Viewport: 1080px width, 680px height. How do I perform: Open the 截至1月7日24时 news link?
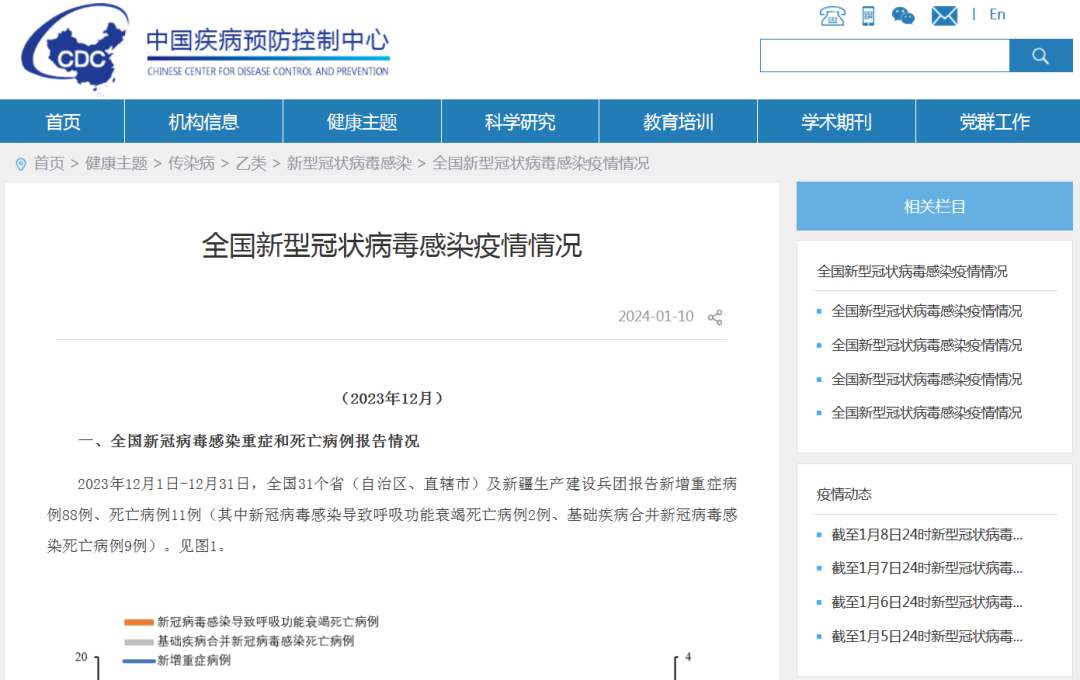(x=927, y=568)
